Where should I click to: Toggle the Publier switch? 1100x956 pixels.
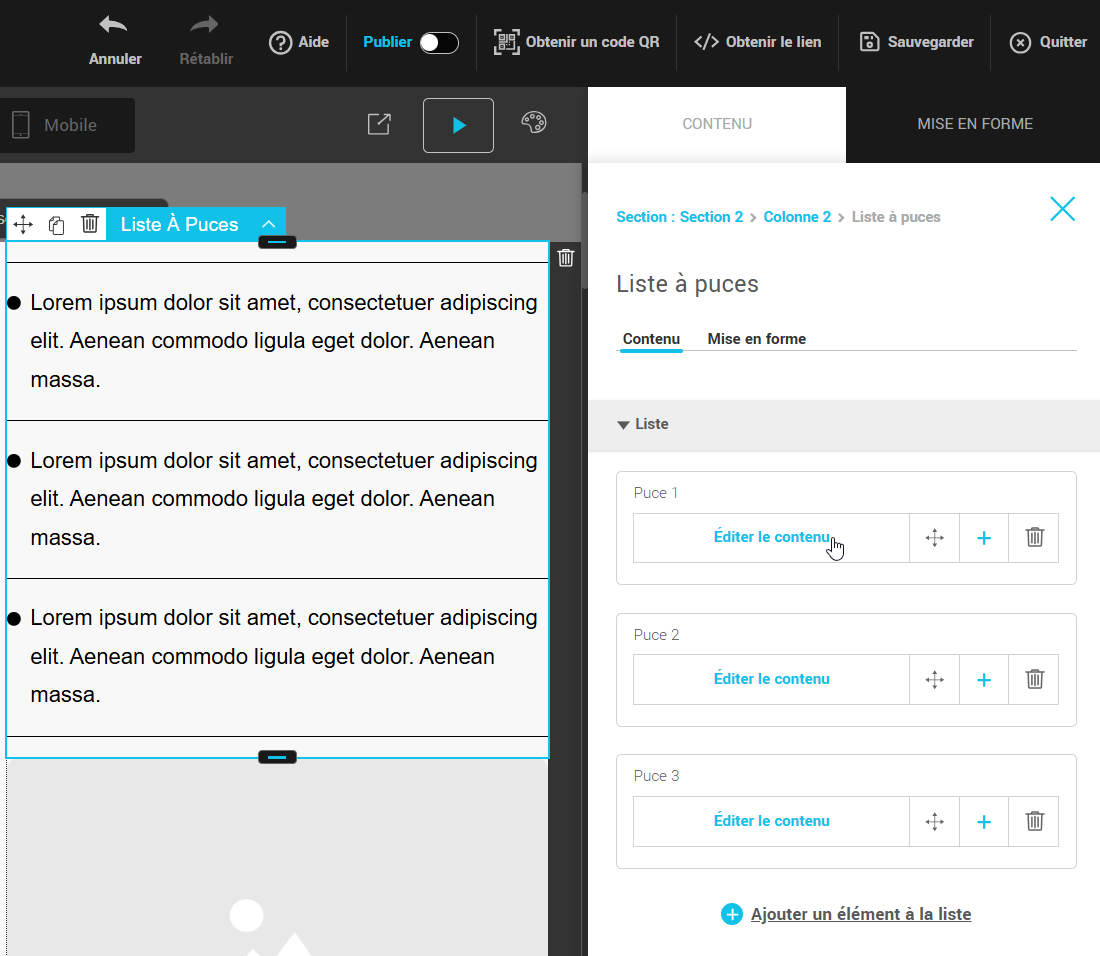click(438, 42)
